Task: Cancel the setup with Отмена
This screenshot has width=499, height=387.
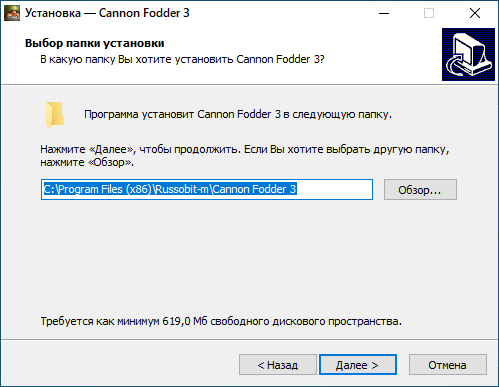Action: (x=447, y=365)
